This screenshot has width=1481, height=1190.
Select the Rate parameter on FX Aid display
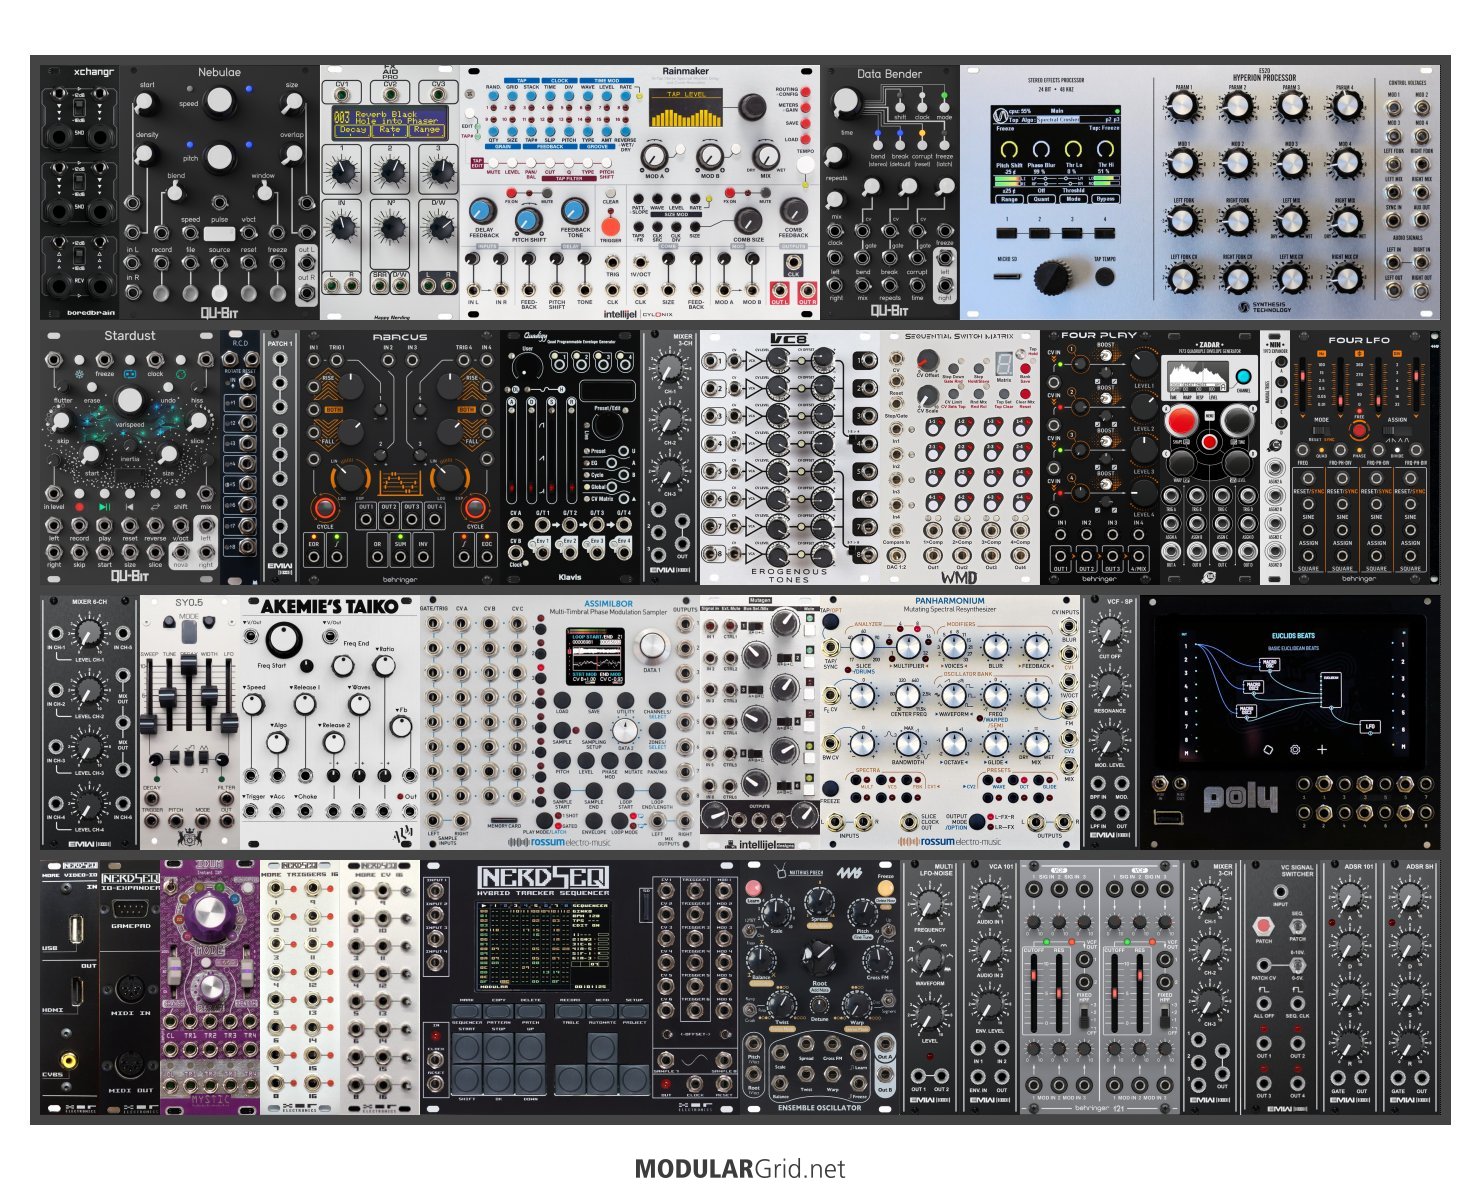click(389, 130)
